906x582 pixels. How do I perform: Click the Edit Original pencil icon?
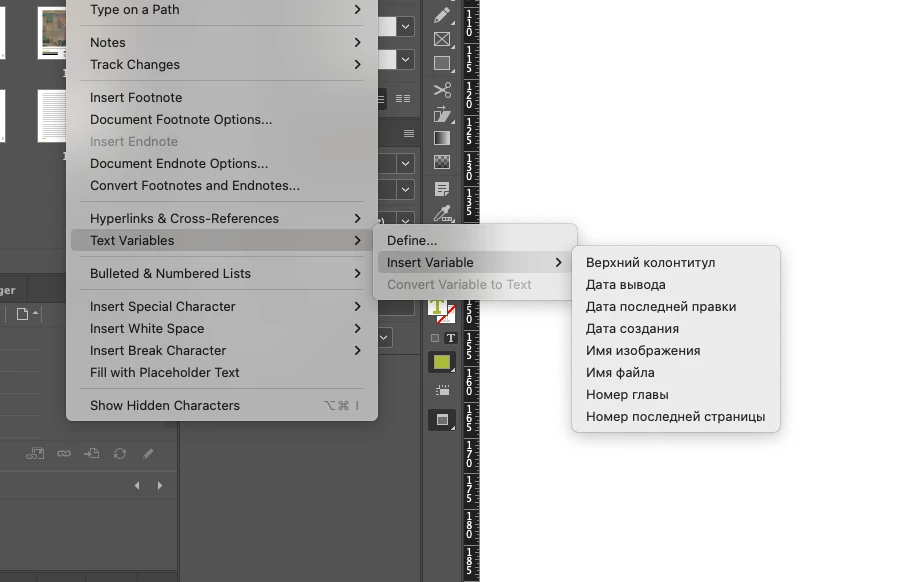tap(148, 454)
